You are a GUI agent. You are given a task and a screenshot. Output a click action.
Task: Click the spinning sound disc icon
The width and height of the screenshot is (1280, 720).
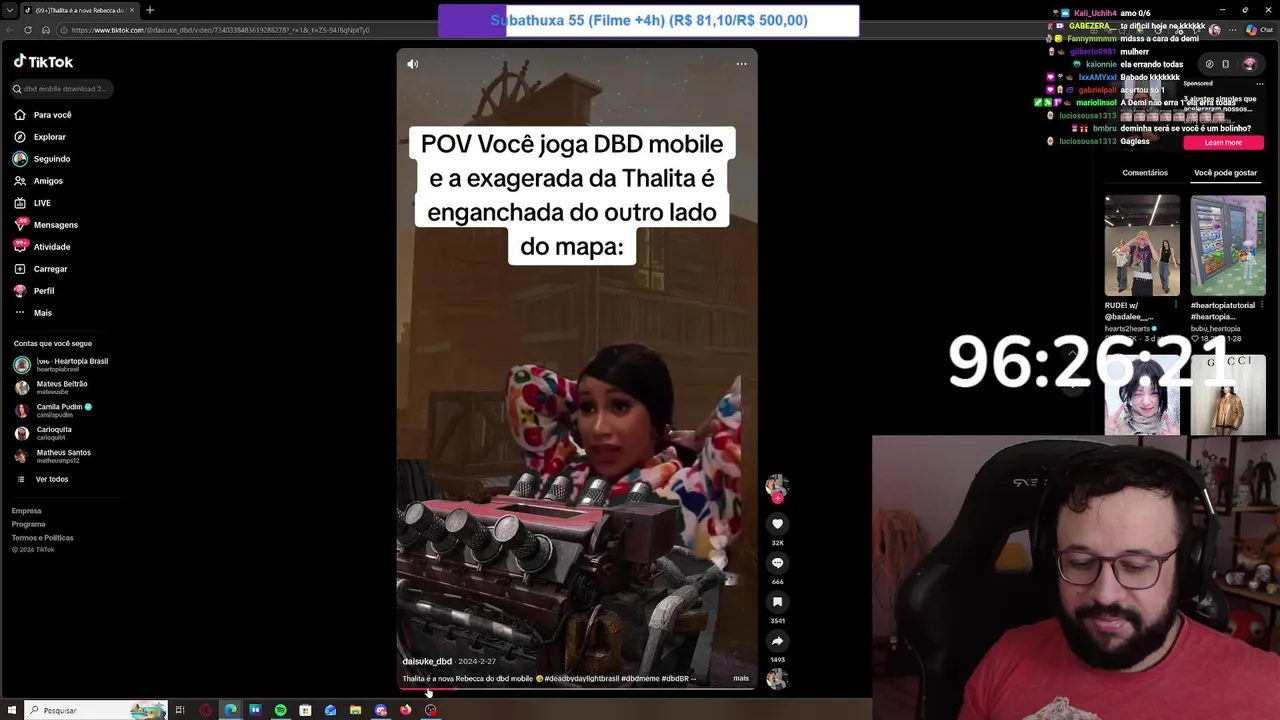(777, 679)
